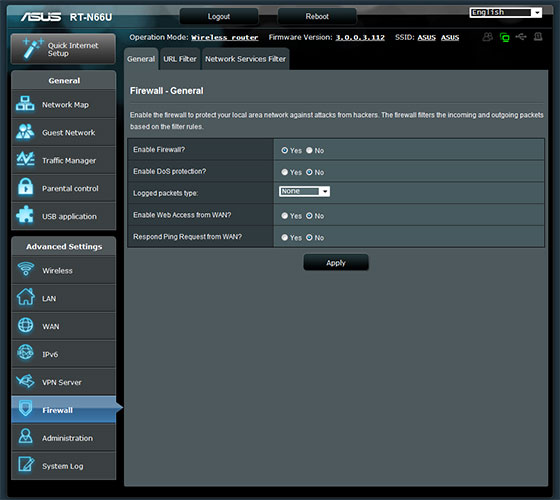Viewport: 560px width, 500px height.
Task: Open Traffic Manager graph icon
Action: point(25,159)
